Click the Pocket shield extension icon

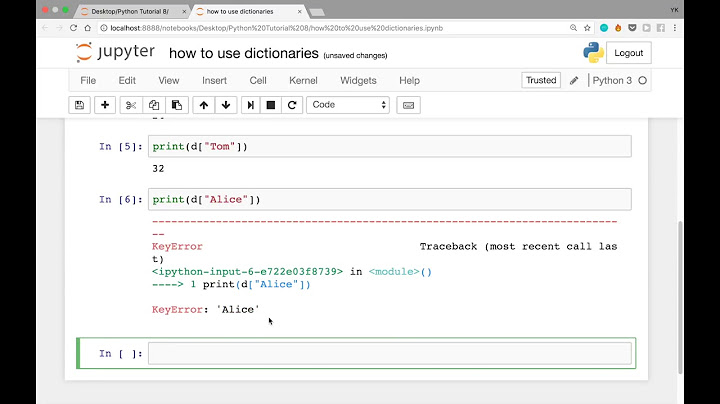tap(632, 28)
